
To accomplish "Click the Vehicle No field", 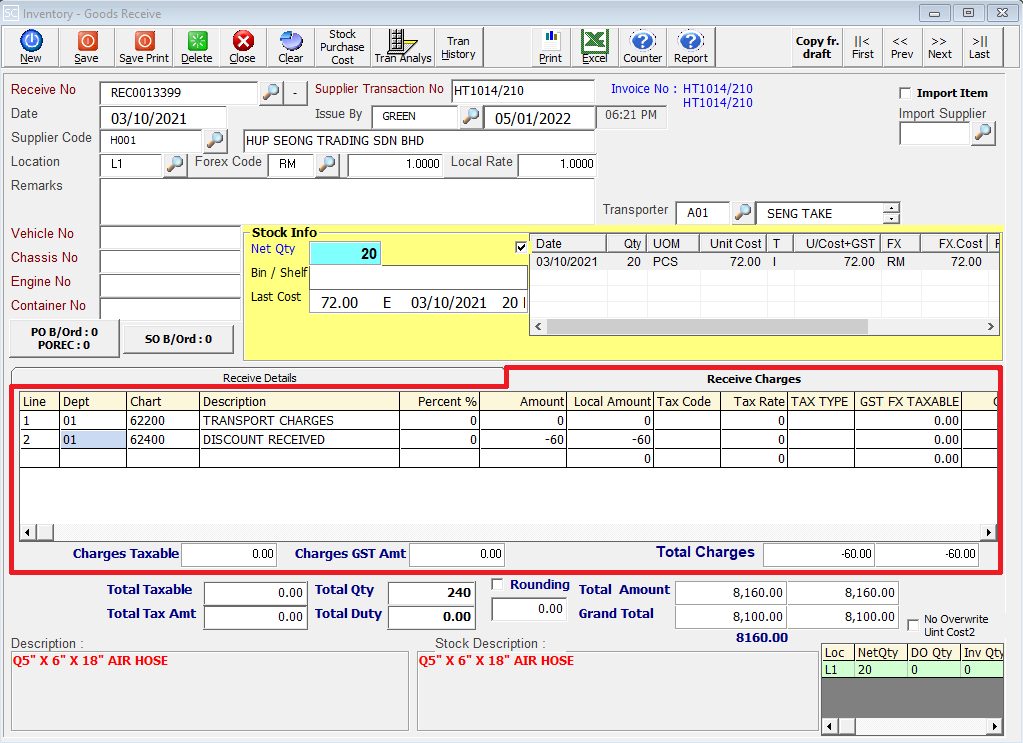I will [x=170, y=237].
